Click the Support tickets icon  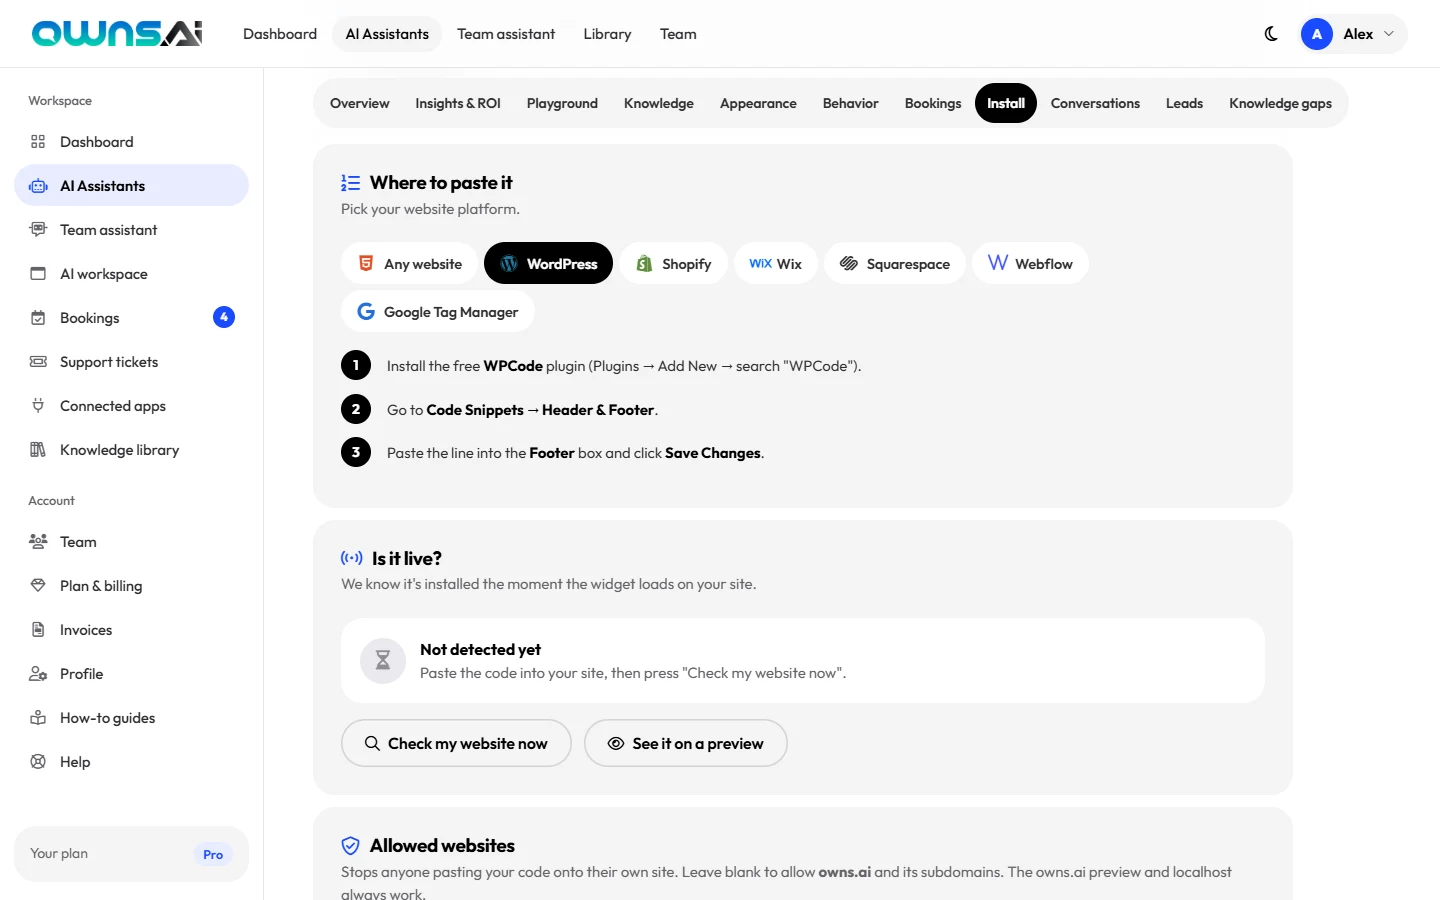tap(38, 362)
